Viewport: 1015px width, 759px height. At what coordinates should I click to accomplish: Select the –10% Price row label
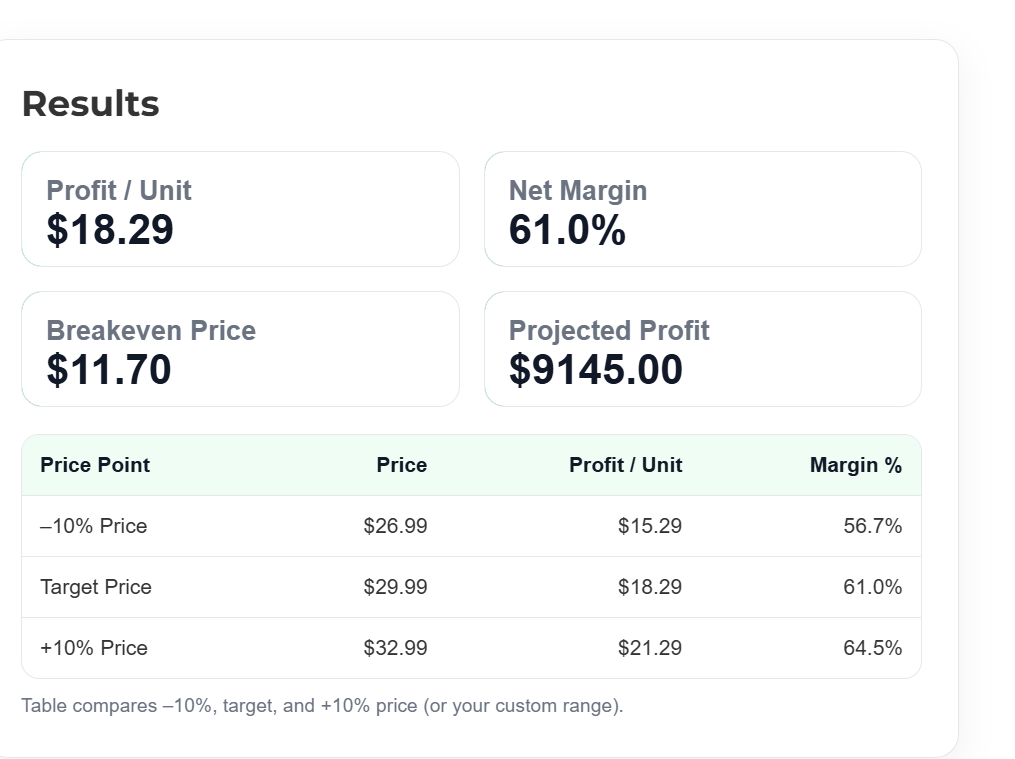[94, 525]
